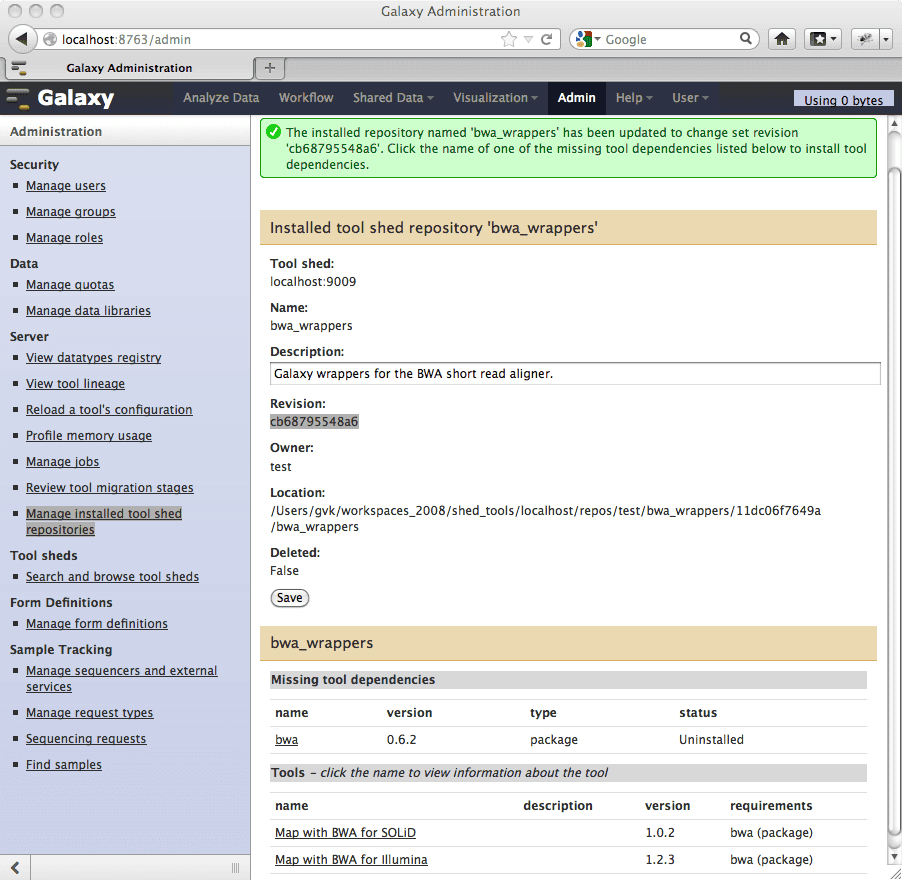Click the search magnifier icon
The width and height of the screenshot is (902, 880).
pos(746,39)
